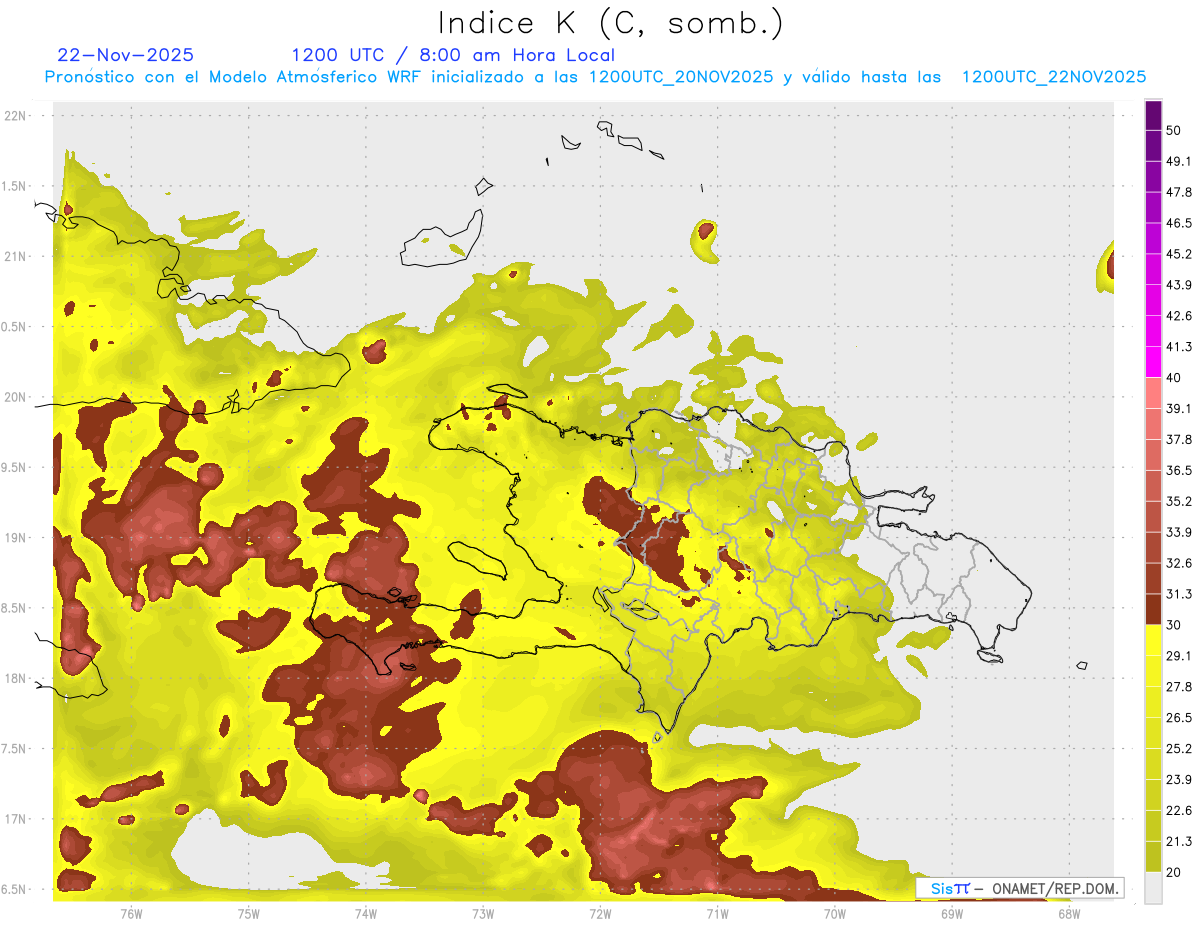Click the gray colorbar segment below 20
The image size is (1200, 927).
point(1154,888)
